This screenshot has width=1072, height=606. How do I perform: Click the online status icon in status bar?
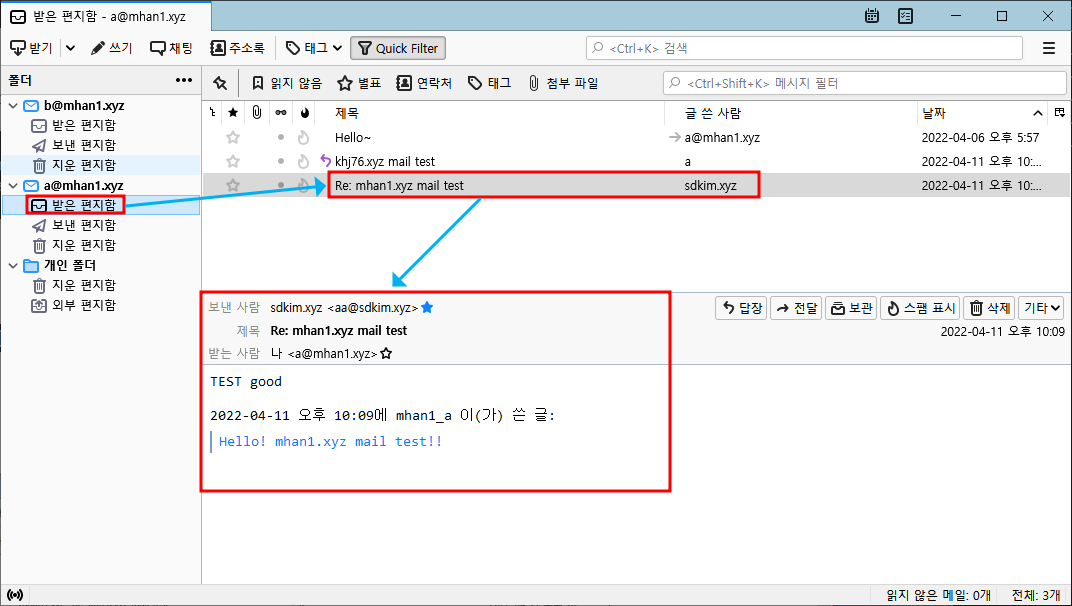(x=15, y=595)
